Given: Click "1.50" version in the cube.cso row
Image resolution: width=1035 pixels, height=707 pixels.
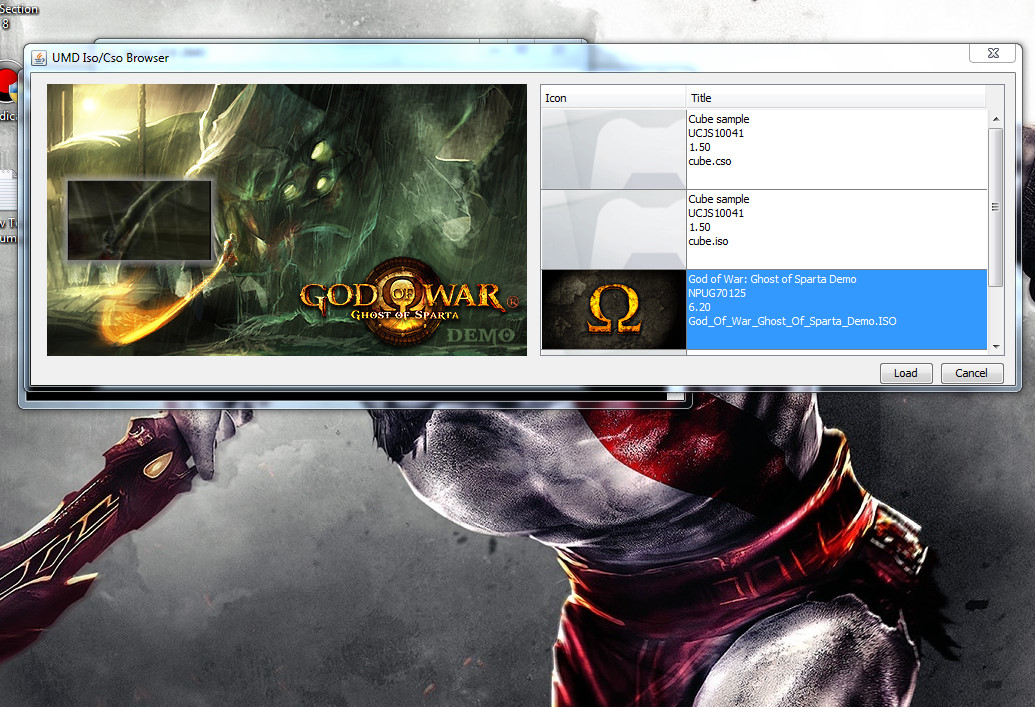Looking at the screenshot, I should pyautogui.click(x=700, y=147).
